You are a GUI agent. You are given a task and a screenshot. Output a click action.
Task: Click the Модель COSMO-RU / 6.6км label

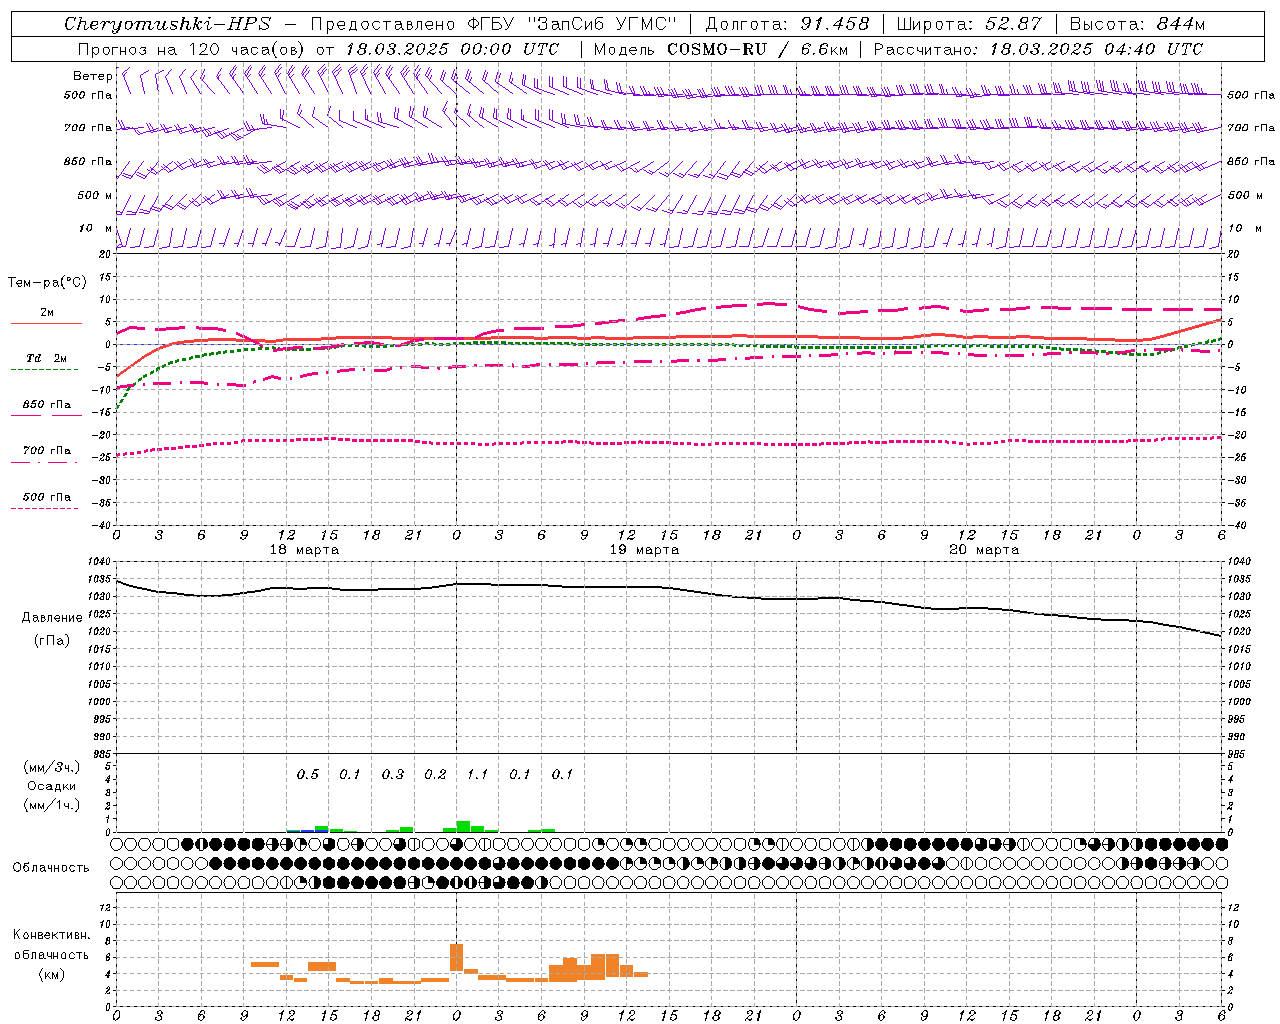(x=720, y=49)
